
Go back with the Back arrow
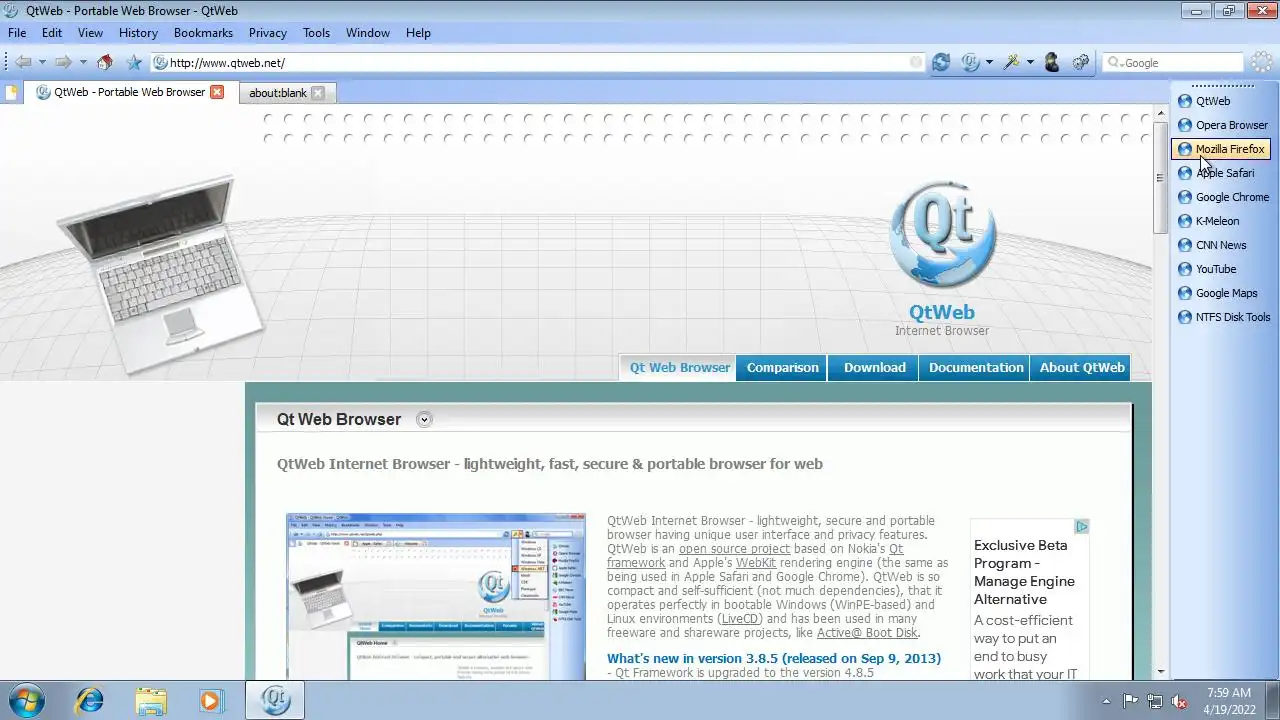(23, 62)
